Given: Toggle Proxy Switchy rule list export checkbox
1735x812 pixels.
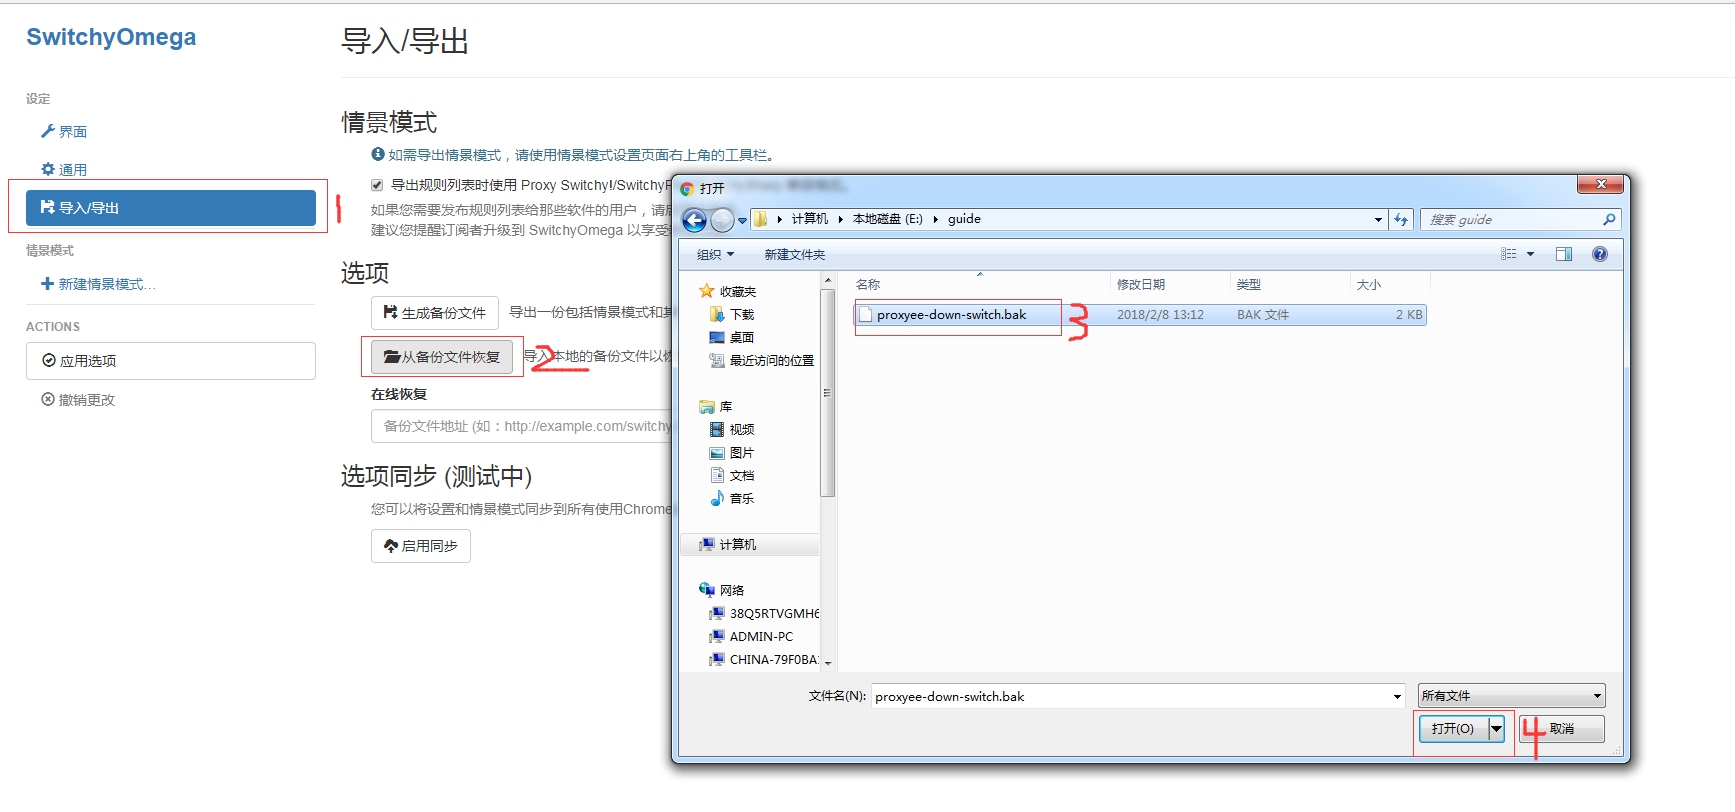Looking at the screenshot, I should click(377, 185).
